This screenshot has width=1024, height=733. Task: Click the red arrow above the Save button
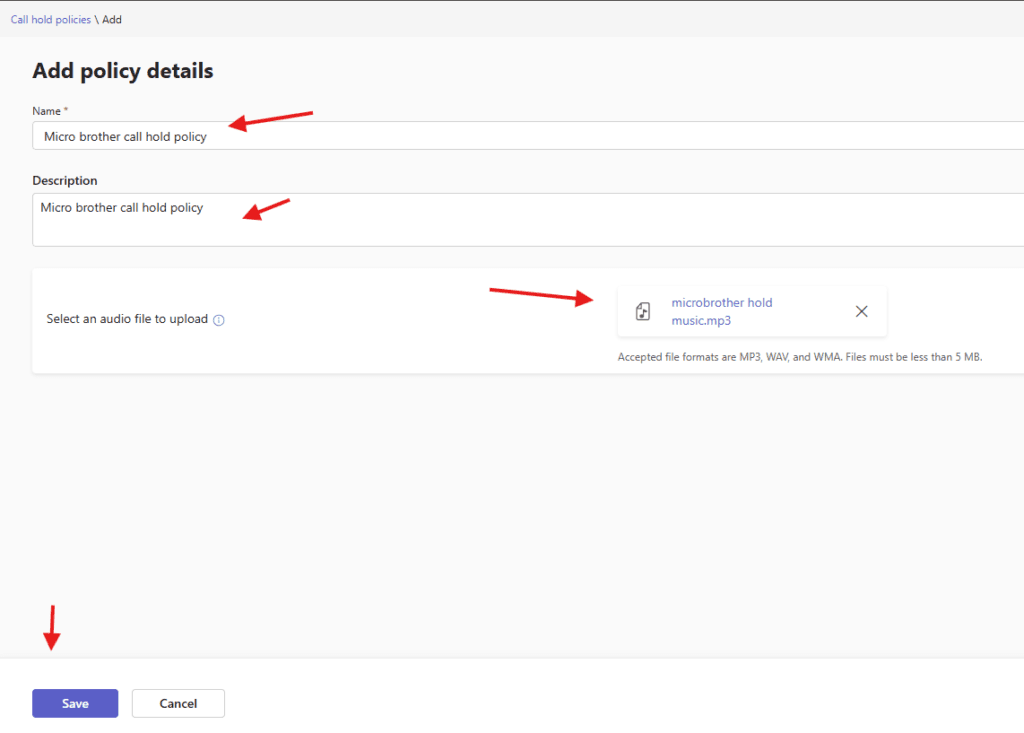[x=53, y=628]
